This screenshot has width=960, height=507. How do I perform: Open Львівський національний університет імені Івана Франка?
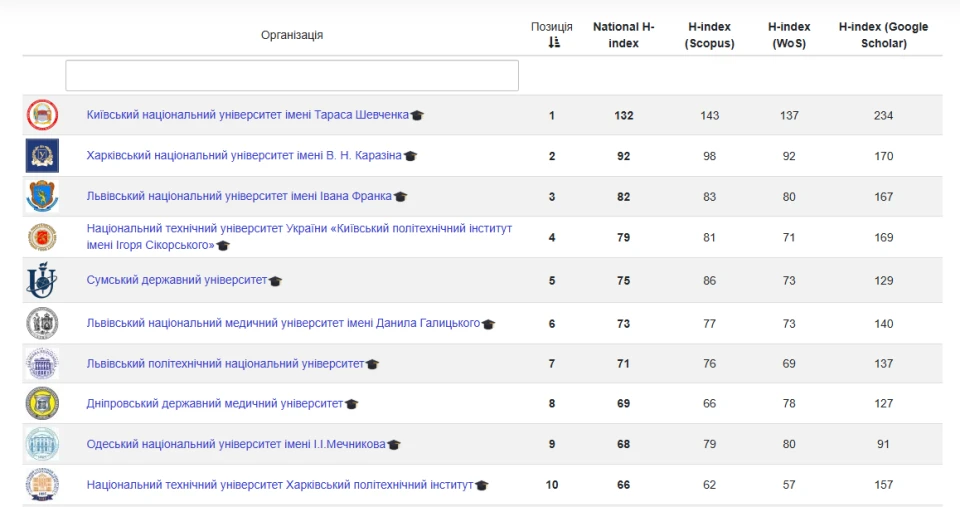tap(239, 196)
